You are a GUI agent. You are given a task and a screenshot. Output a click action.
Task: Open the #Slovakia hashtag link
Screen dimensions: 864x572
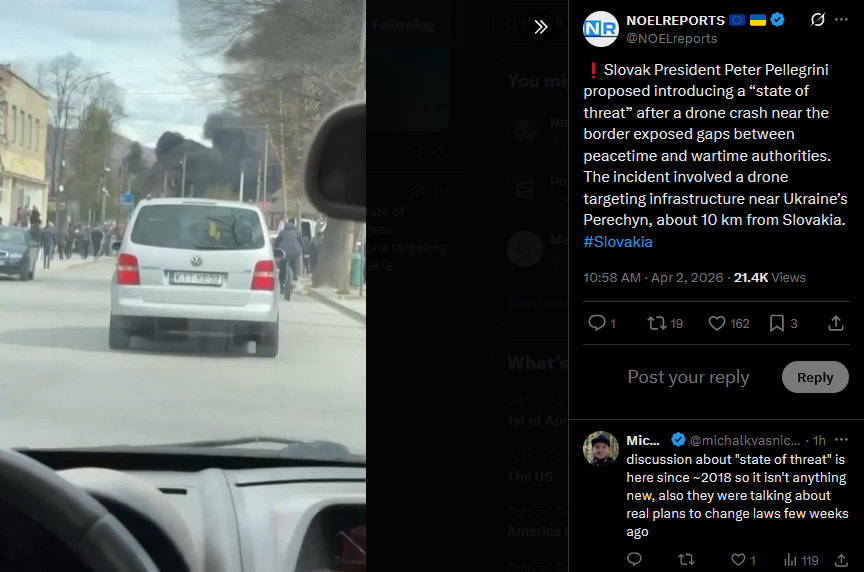[x=618, y=242]
